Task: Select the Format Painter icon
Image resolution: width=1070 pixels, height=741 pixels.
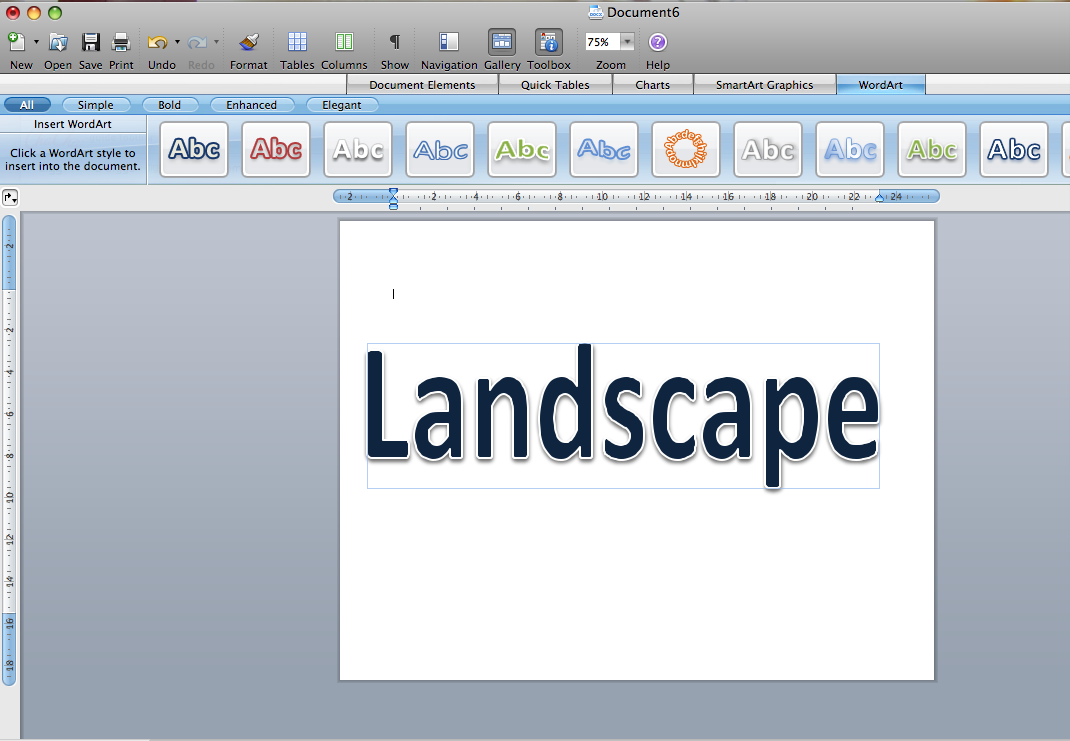Action: [x=248, y=43]
